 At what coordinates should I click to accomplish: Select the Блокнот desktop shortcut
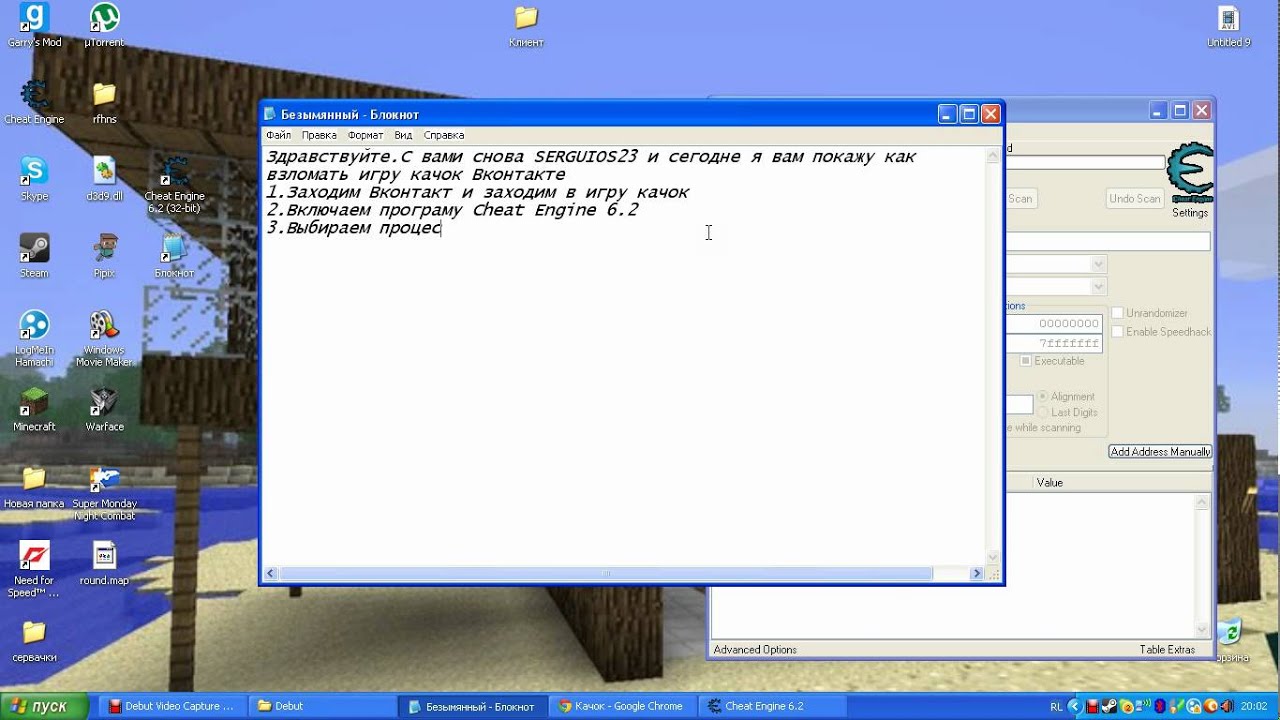coord(174,256)
